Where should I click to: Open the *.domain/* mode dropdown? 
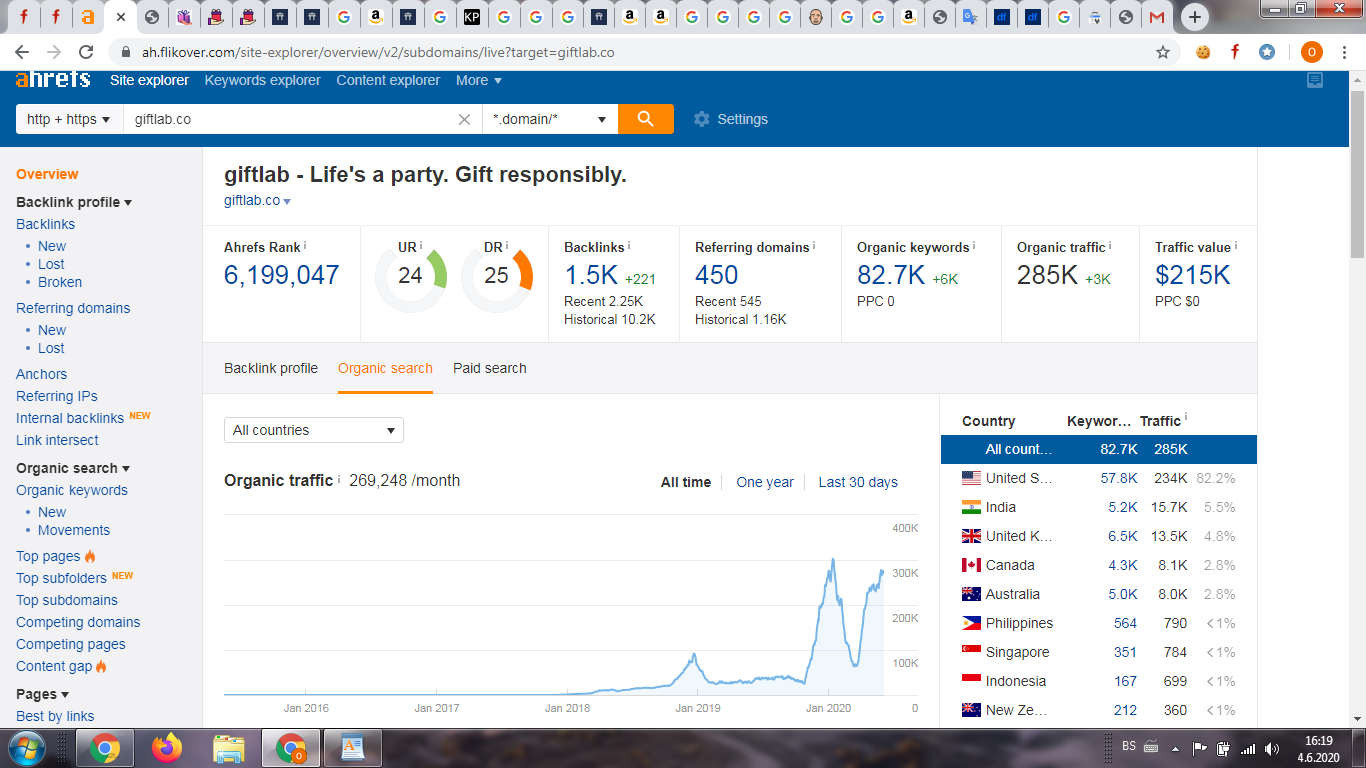550,119
